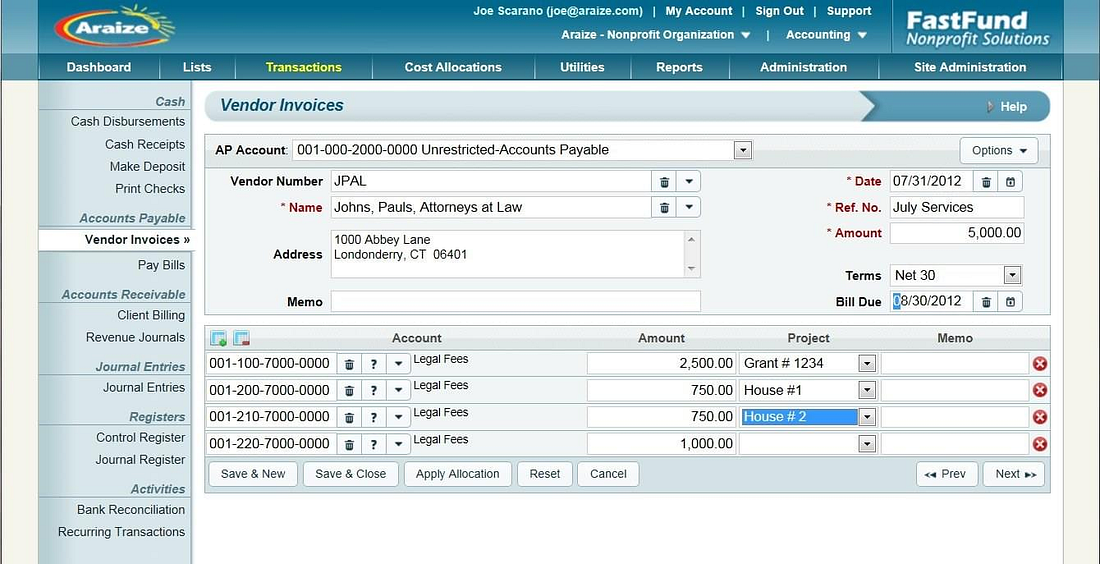Click the Save & Close button
Screen dimensions: 1100x564
pos(351,474)
